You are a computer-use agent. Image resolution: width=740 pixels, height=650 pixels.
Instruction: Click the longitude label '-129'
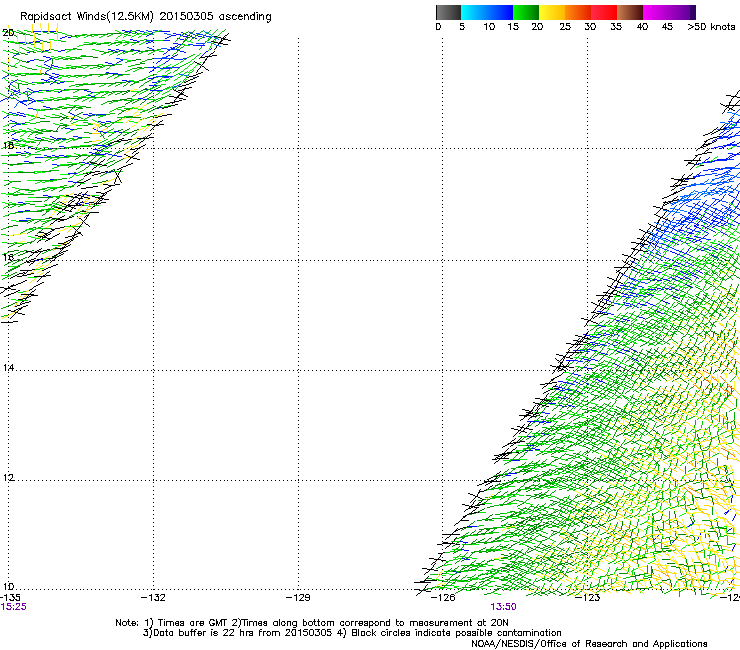click(298, 598)
